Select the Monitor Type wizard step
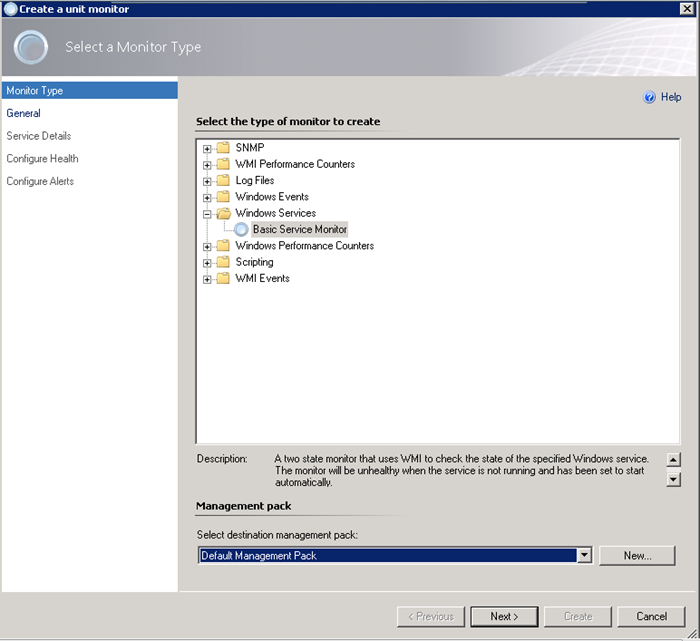Image resolution: width=700 pixels, height=641 pixels. [89, 91]
